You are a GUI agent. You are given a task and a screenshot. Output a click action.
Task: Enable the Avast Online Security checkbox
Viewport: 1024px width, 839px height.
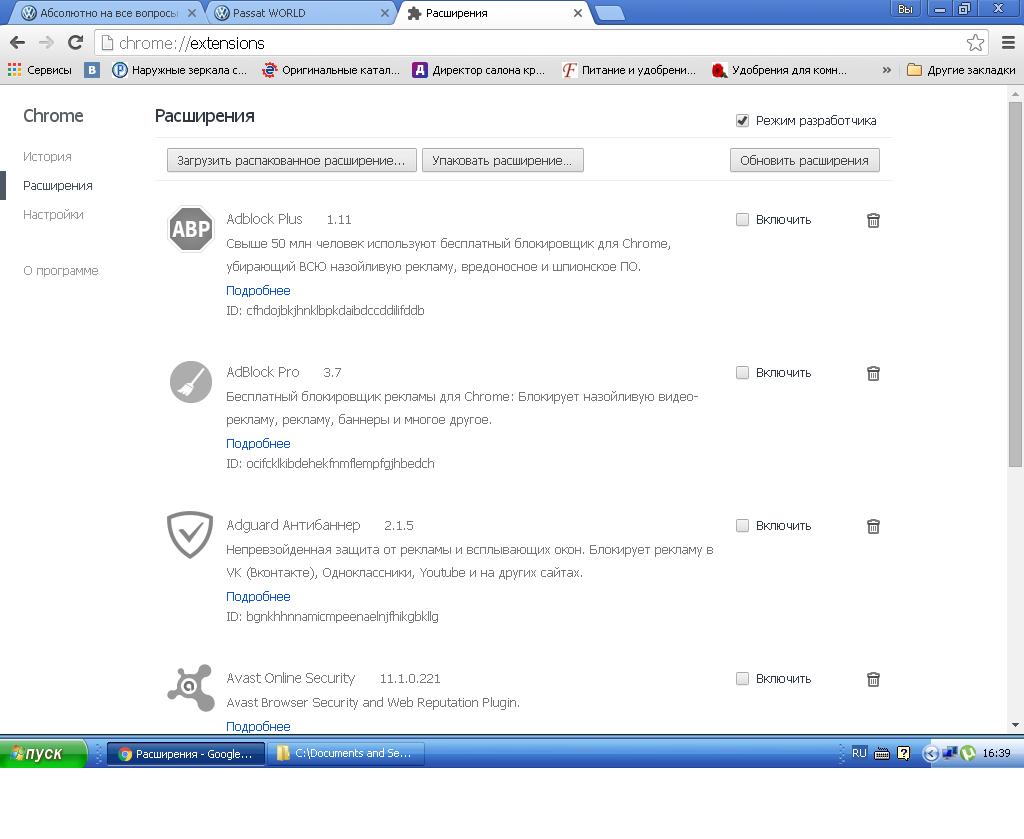(x=742, y=678)
